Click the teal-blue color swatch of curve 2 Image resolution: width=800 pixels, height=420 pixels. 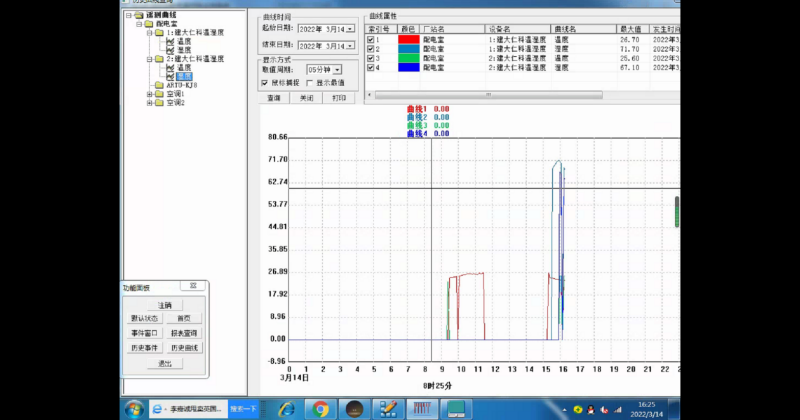click(409, 49)
